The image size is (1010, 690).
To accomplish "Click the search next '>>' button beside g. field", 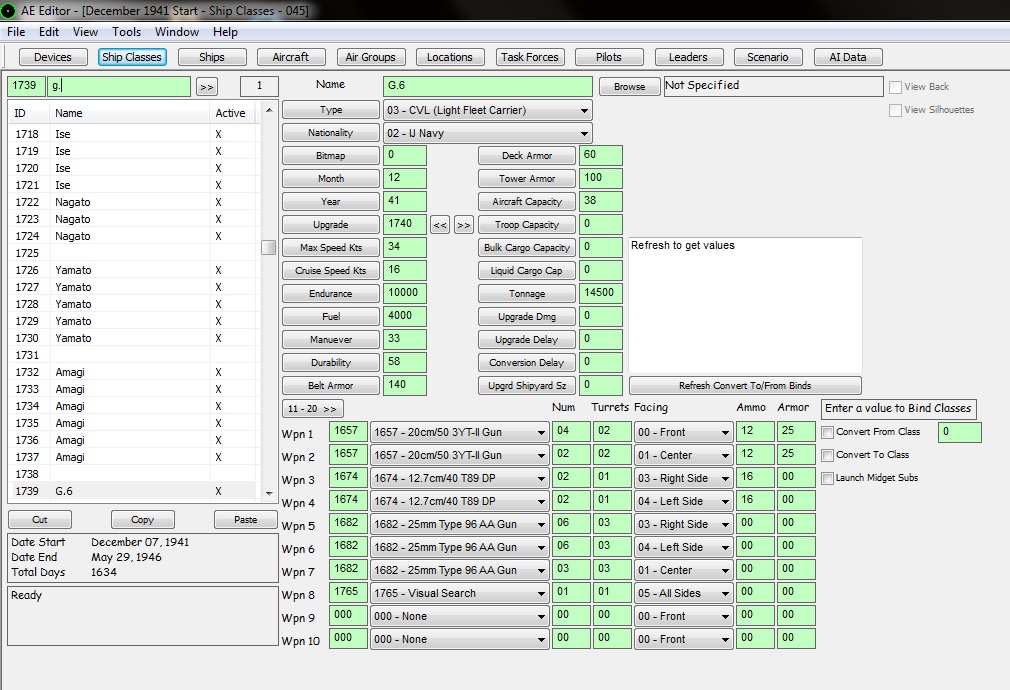I will coord(206,87).
